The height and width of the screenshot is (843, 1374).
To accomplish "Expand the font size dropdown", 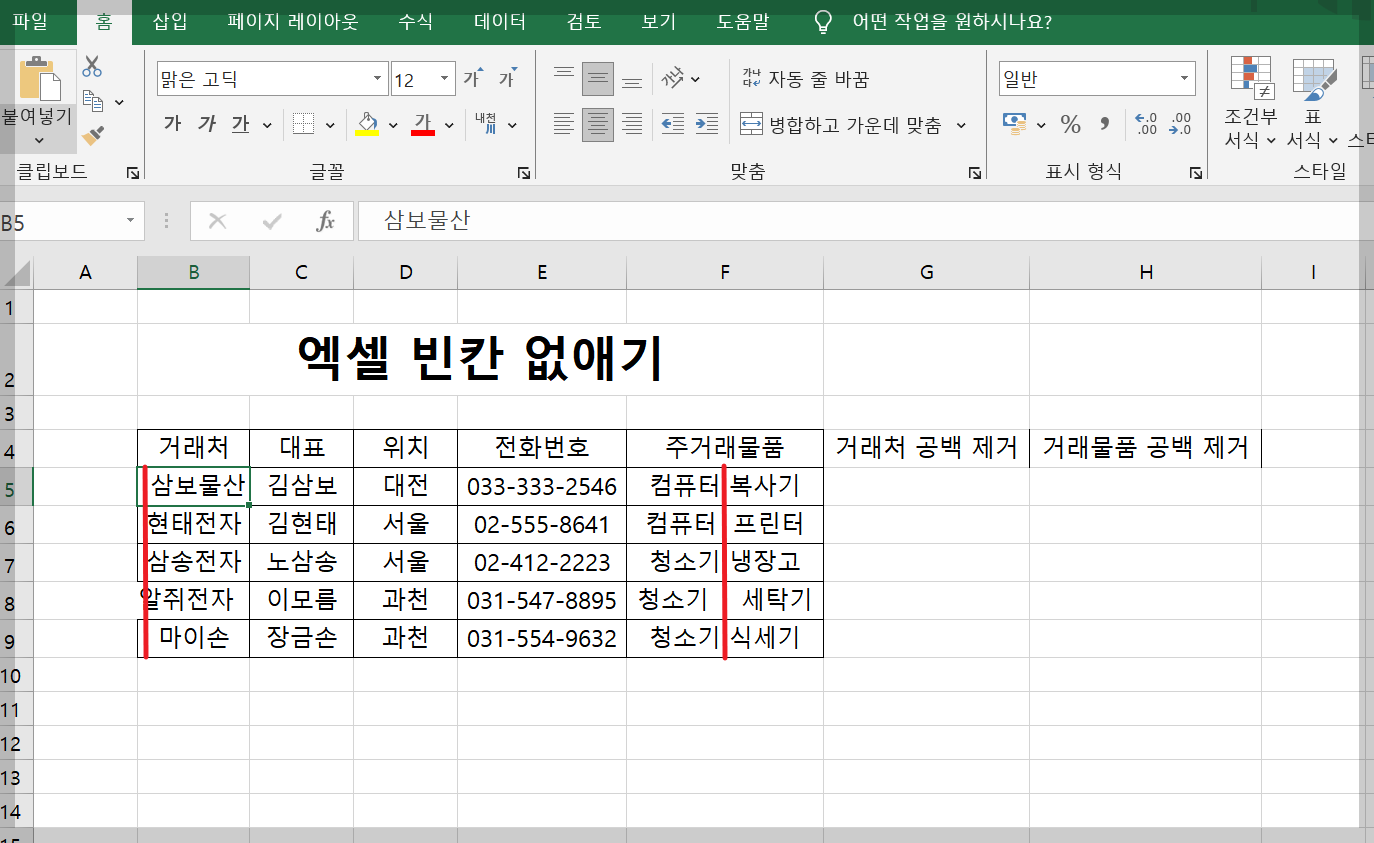I will [441, 78].
